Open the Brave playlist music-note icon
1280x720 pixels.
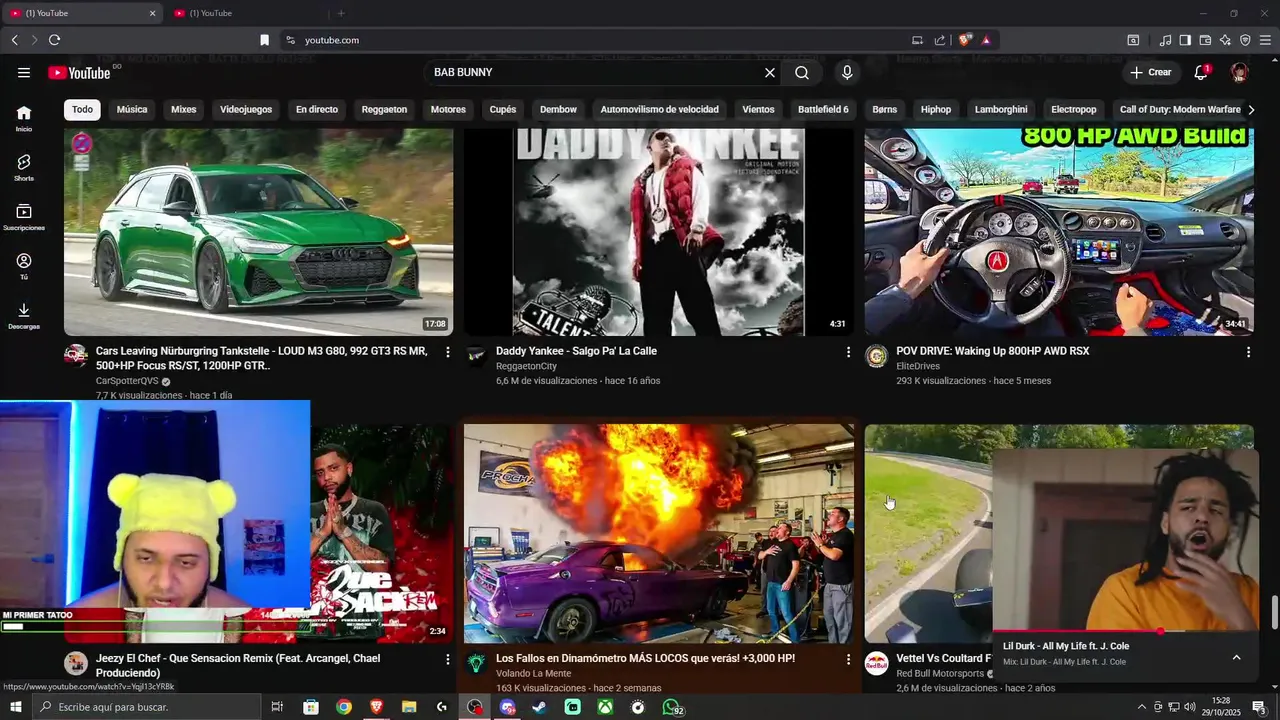pos(1165,40)
